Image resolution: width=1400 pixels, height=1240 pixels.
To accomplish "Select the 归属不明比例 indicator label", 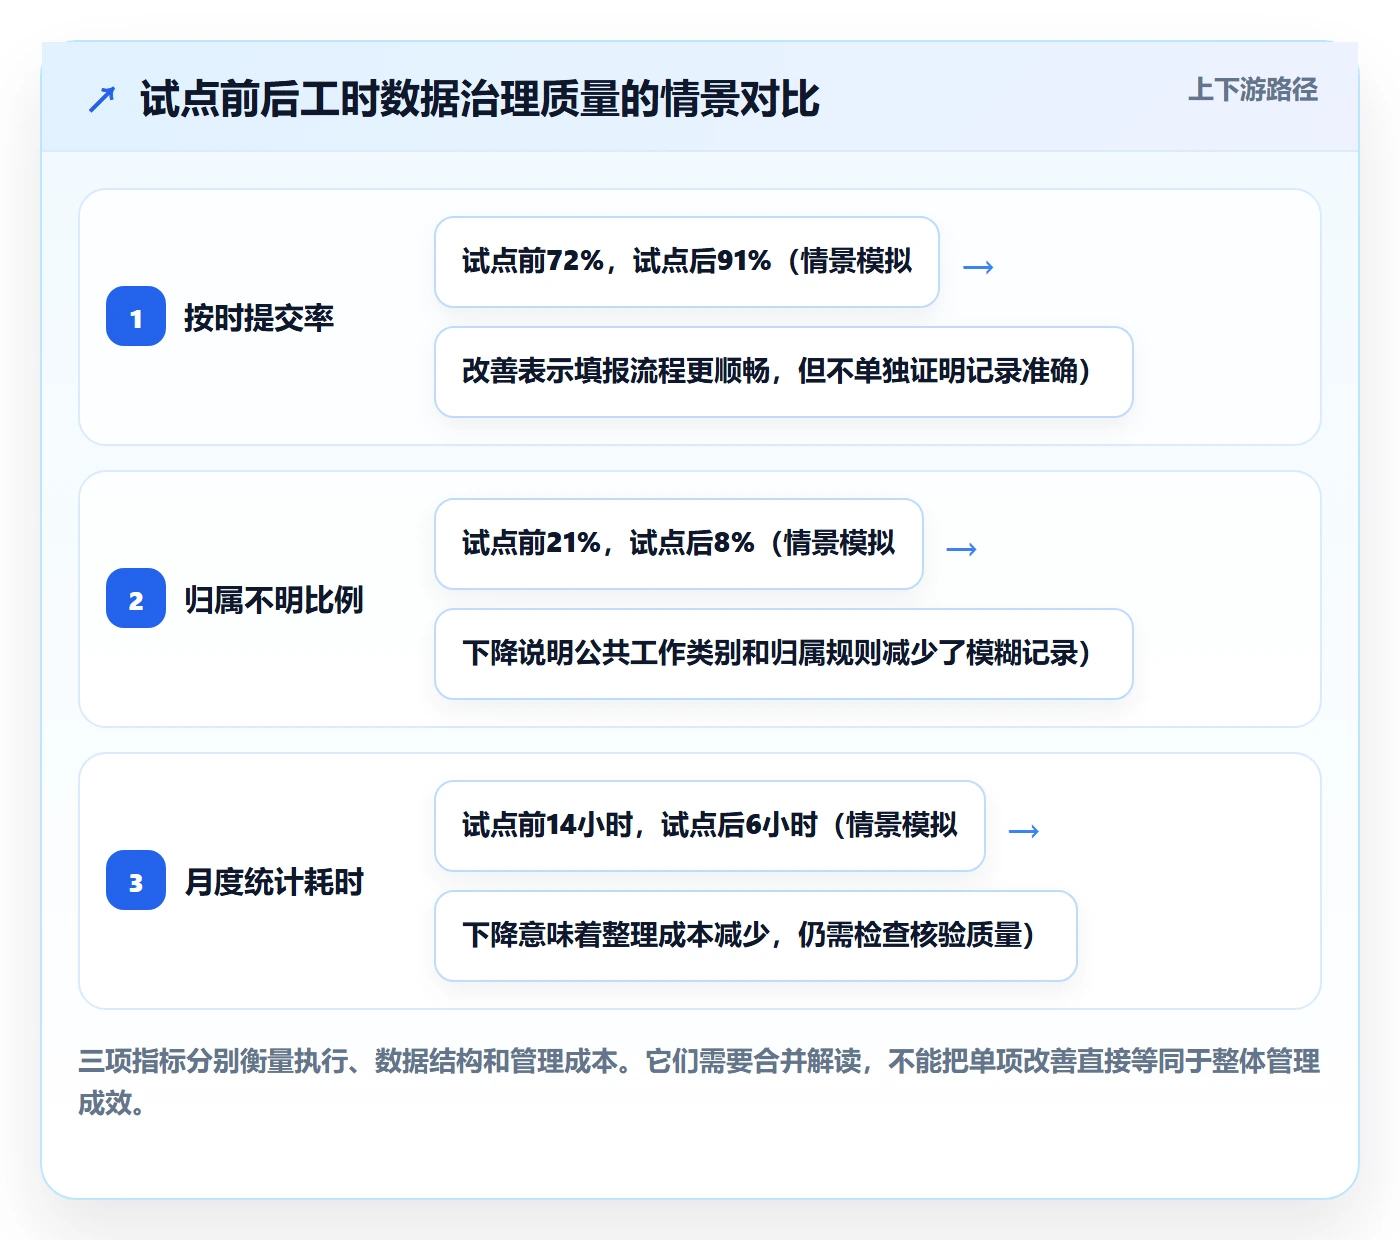I will (x=274, y=599).
